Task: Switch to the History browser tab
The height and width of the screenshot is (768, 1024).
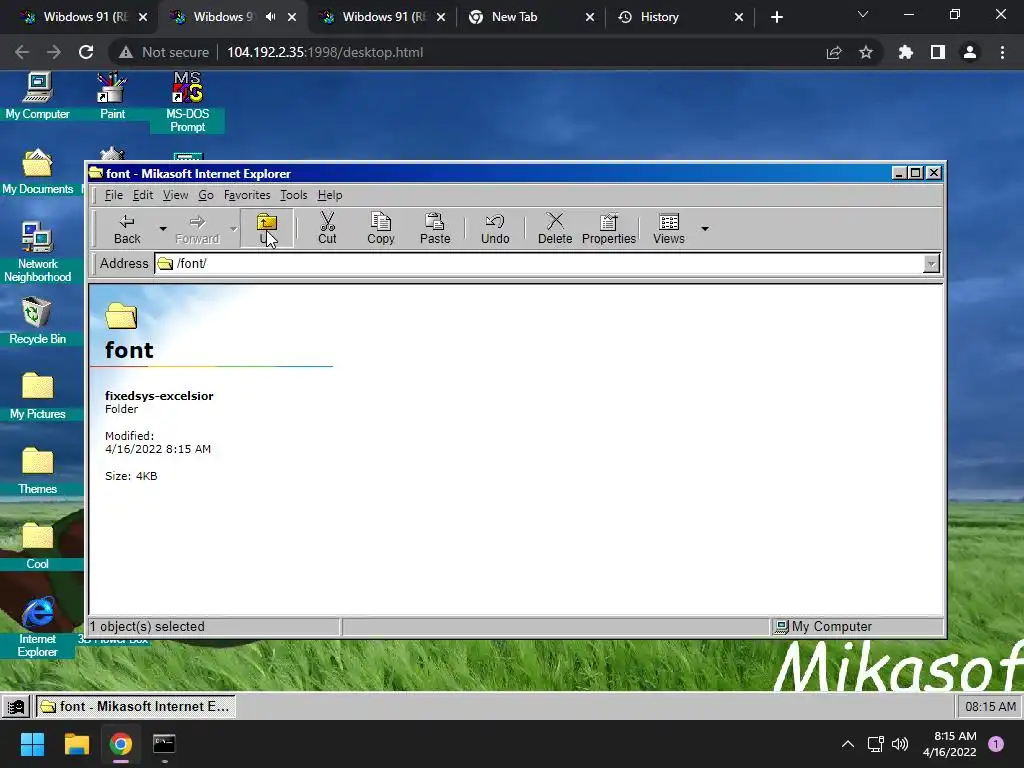Action: coord(679,17)
